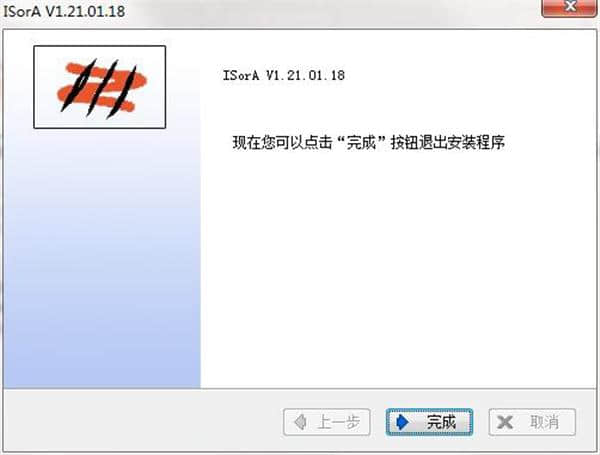
Task: Select the 上一步 back button
Action: pyautogui.click(x=327, y=422)
